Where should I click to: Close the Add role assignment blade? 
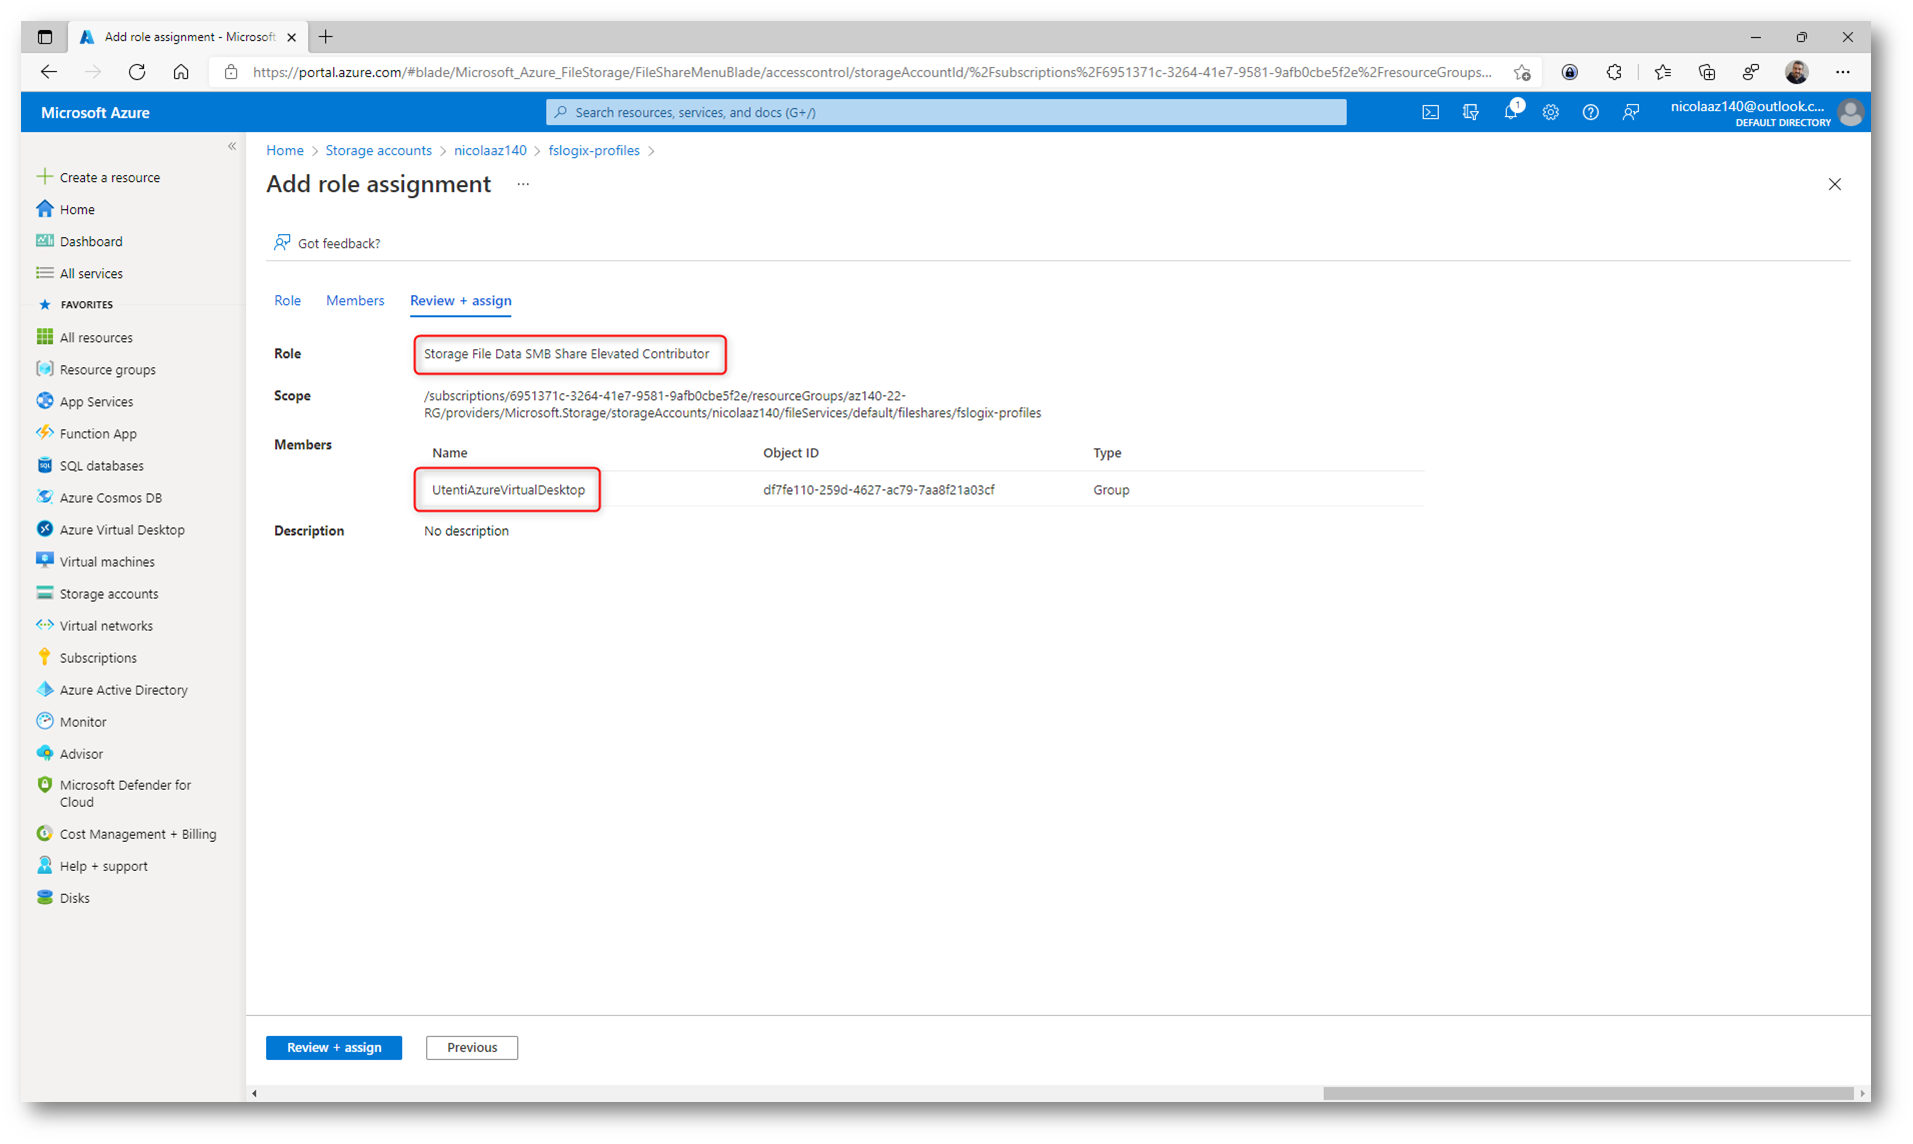(x=1834, y=184)
